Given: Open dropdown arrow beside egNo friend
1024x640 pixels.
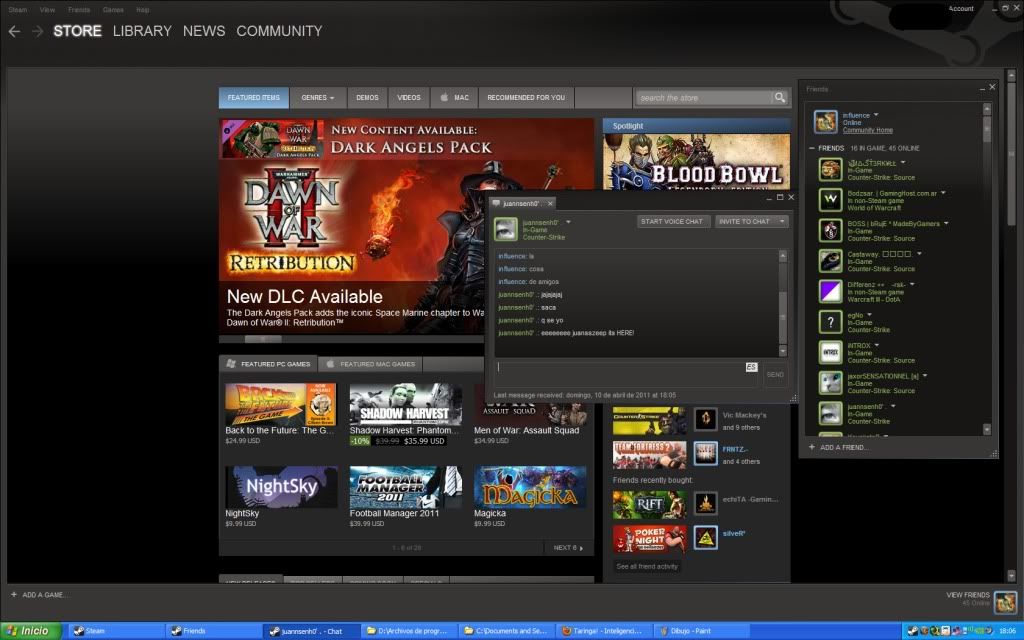Looking at the screenshot, I should 869,315.
